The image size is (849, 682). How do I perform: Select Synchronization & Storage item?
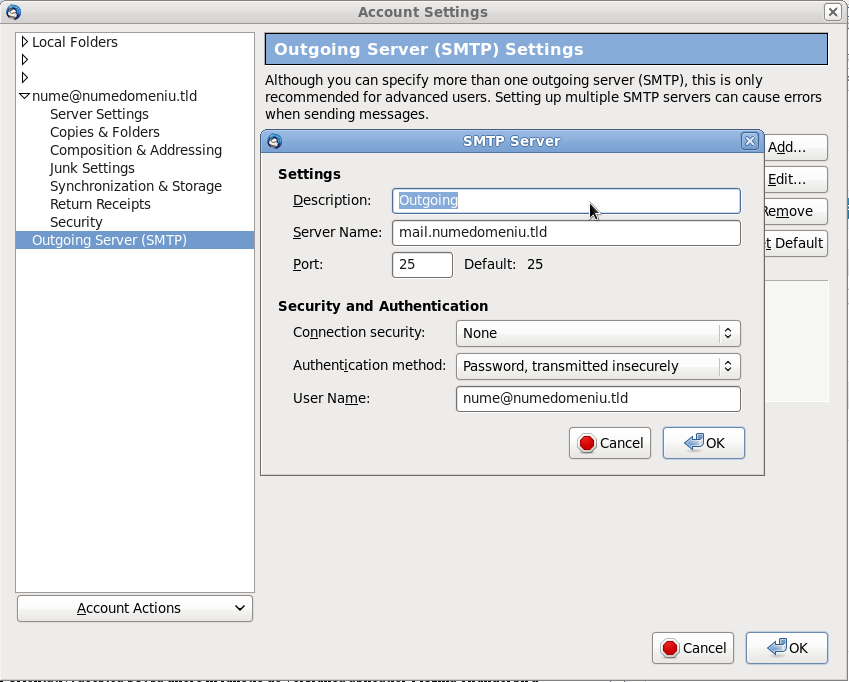coord(136,186)
